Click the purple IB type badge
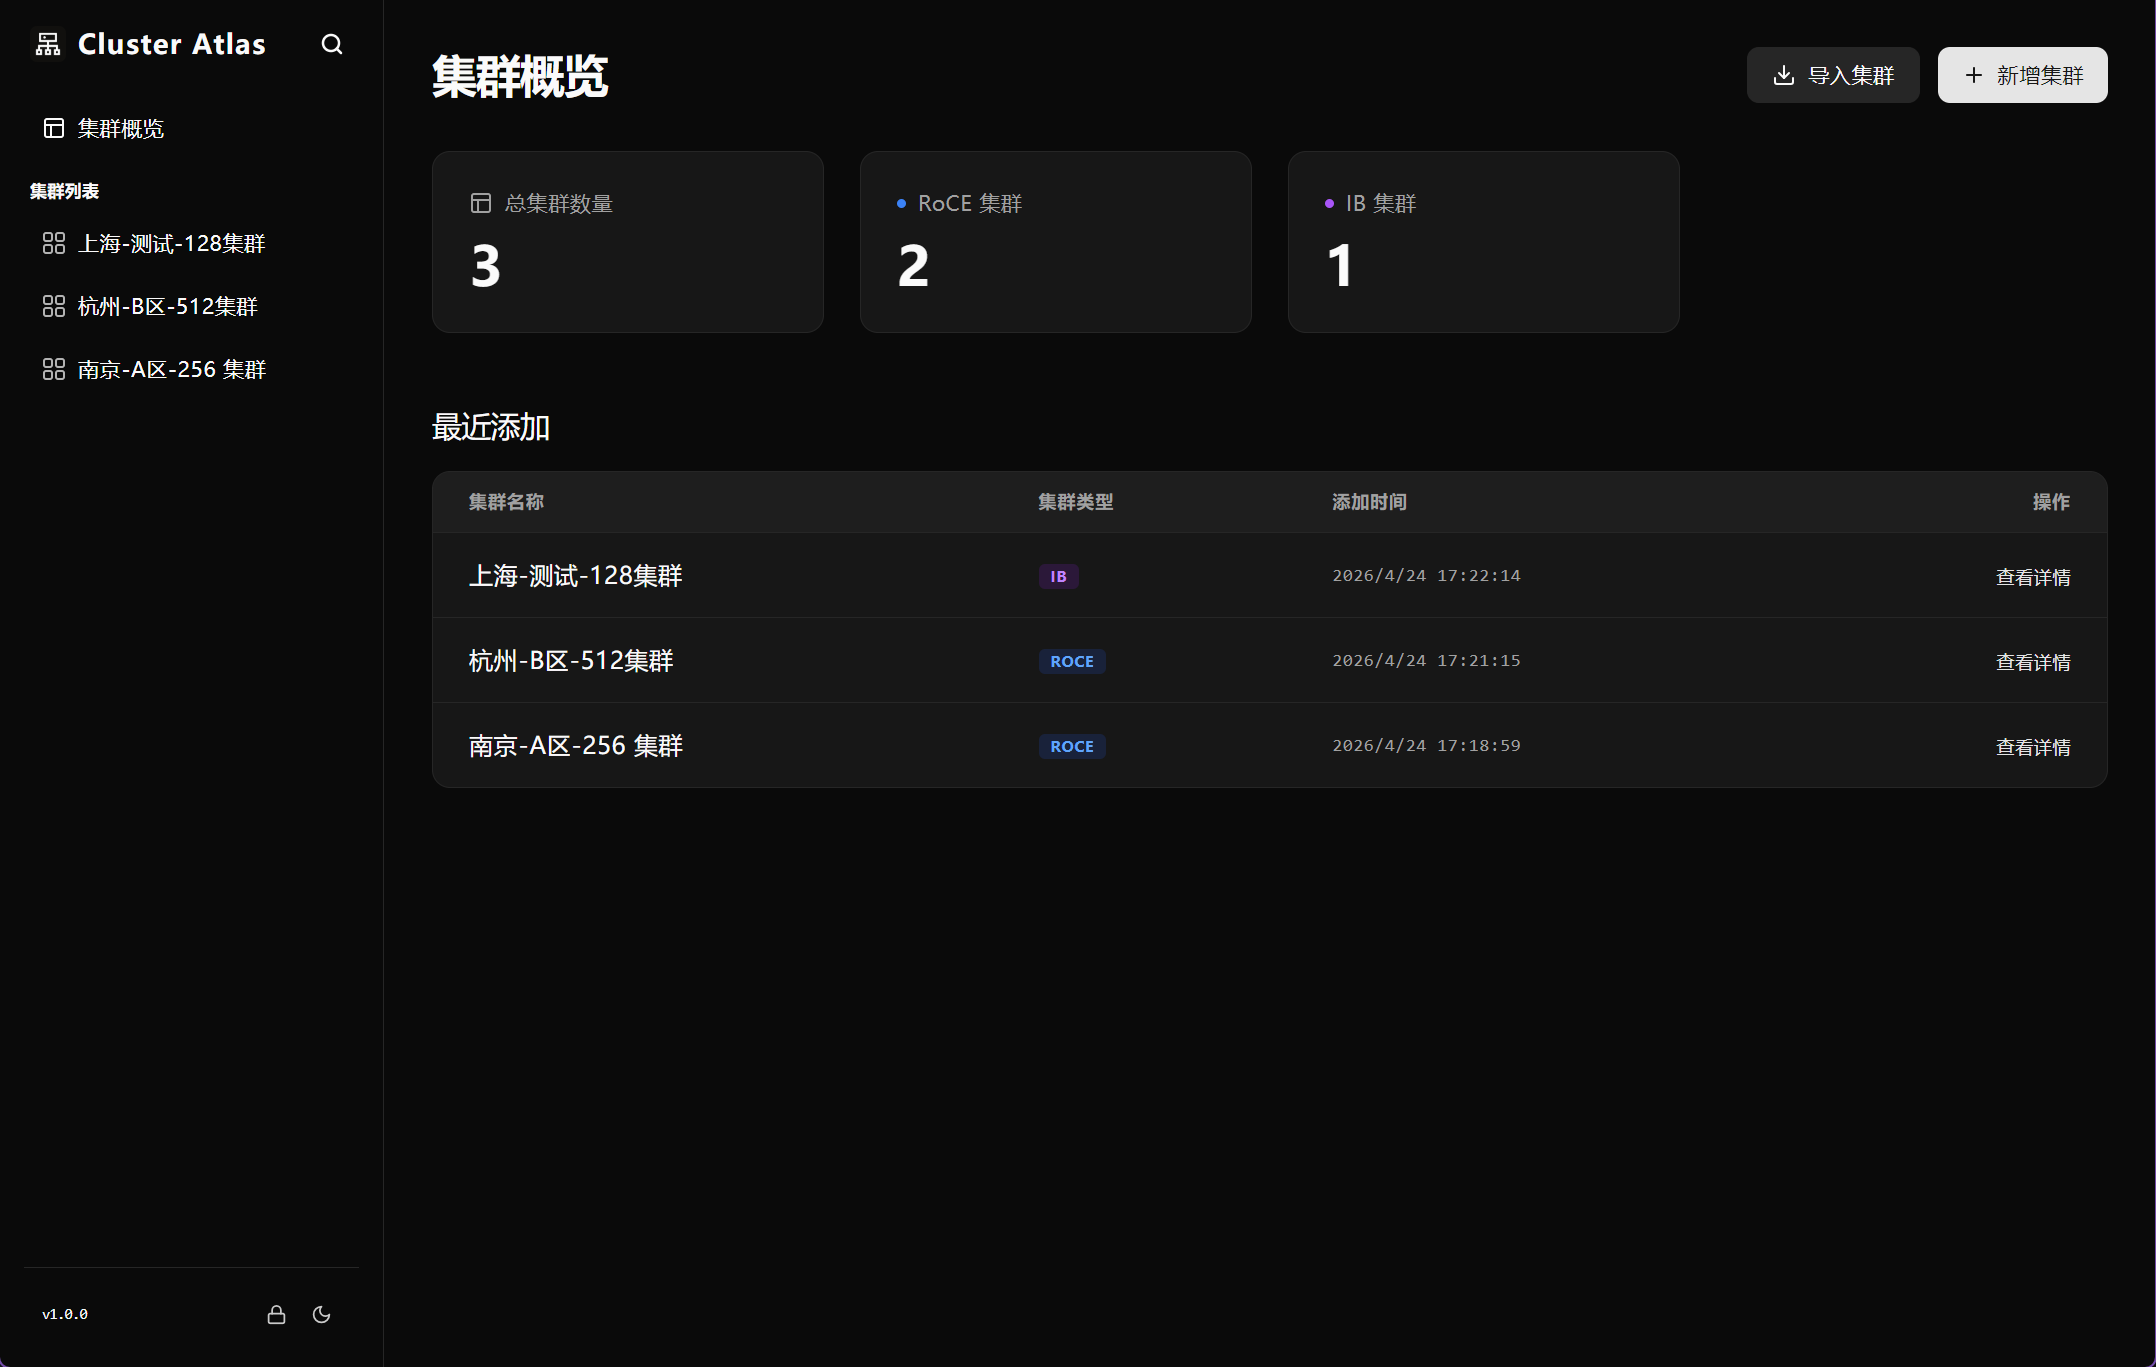This screenshot has width=2156, height=1367. [1058, 576]
